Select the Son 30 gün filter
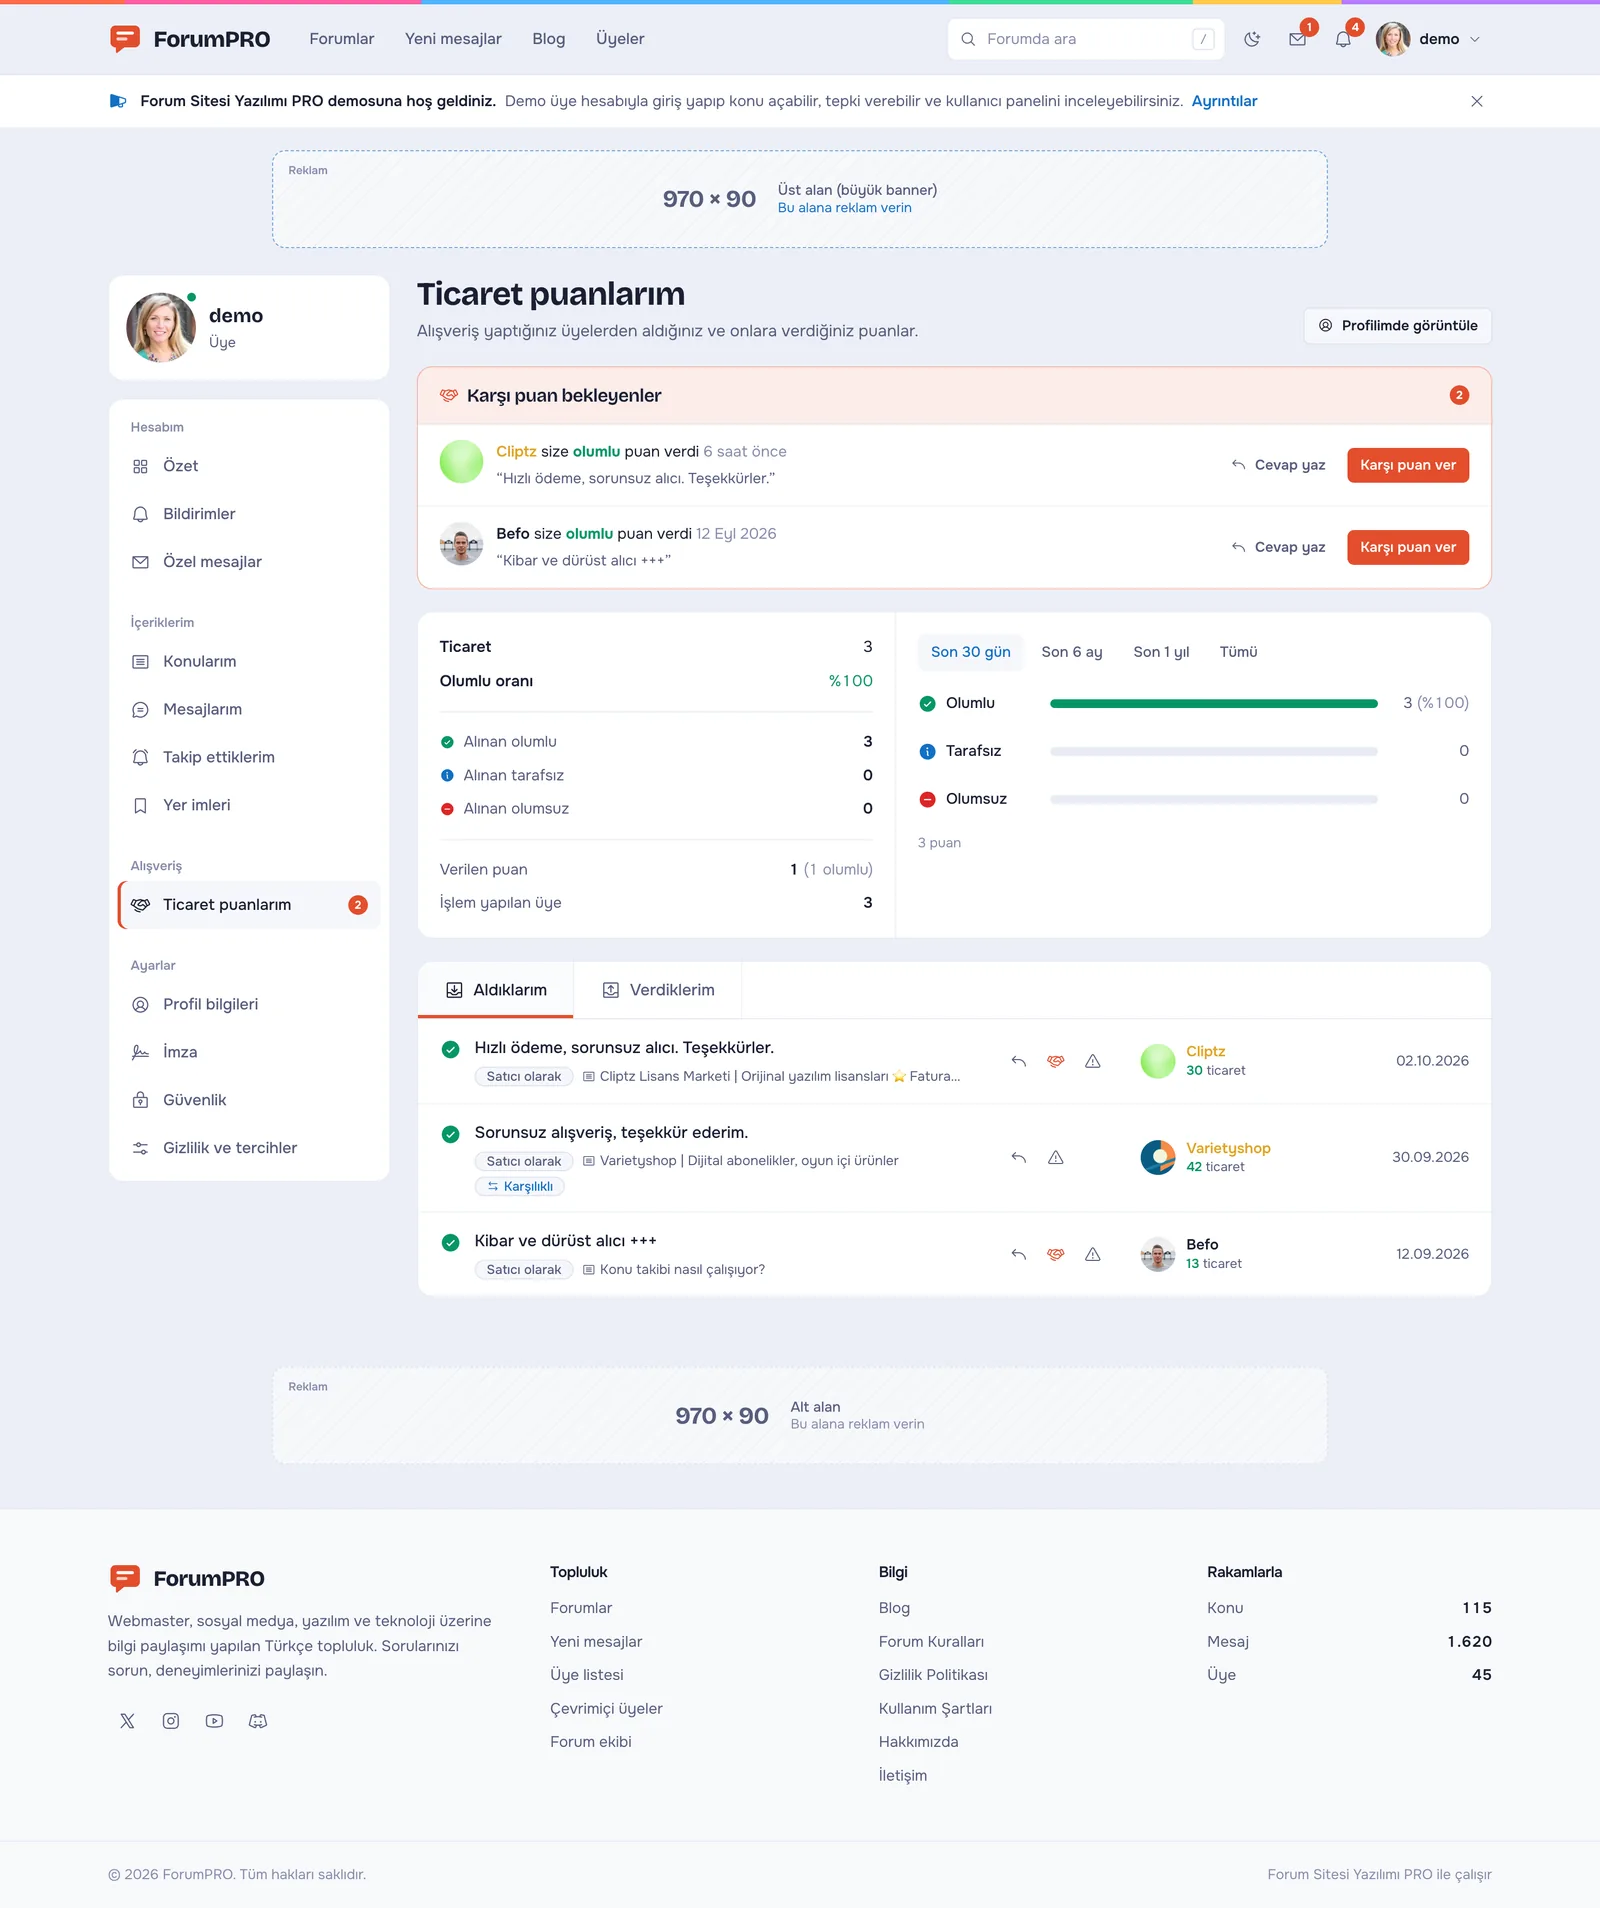Viewport: 1600px width, 1908px height. pyautogui.click(x=970, y=652)
